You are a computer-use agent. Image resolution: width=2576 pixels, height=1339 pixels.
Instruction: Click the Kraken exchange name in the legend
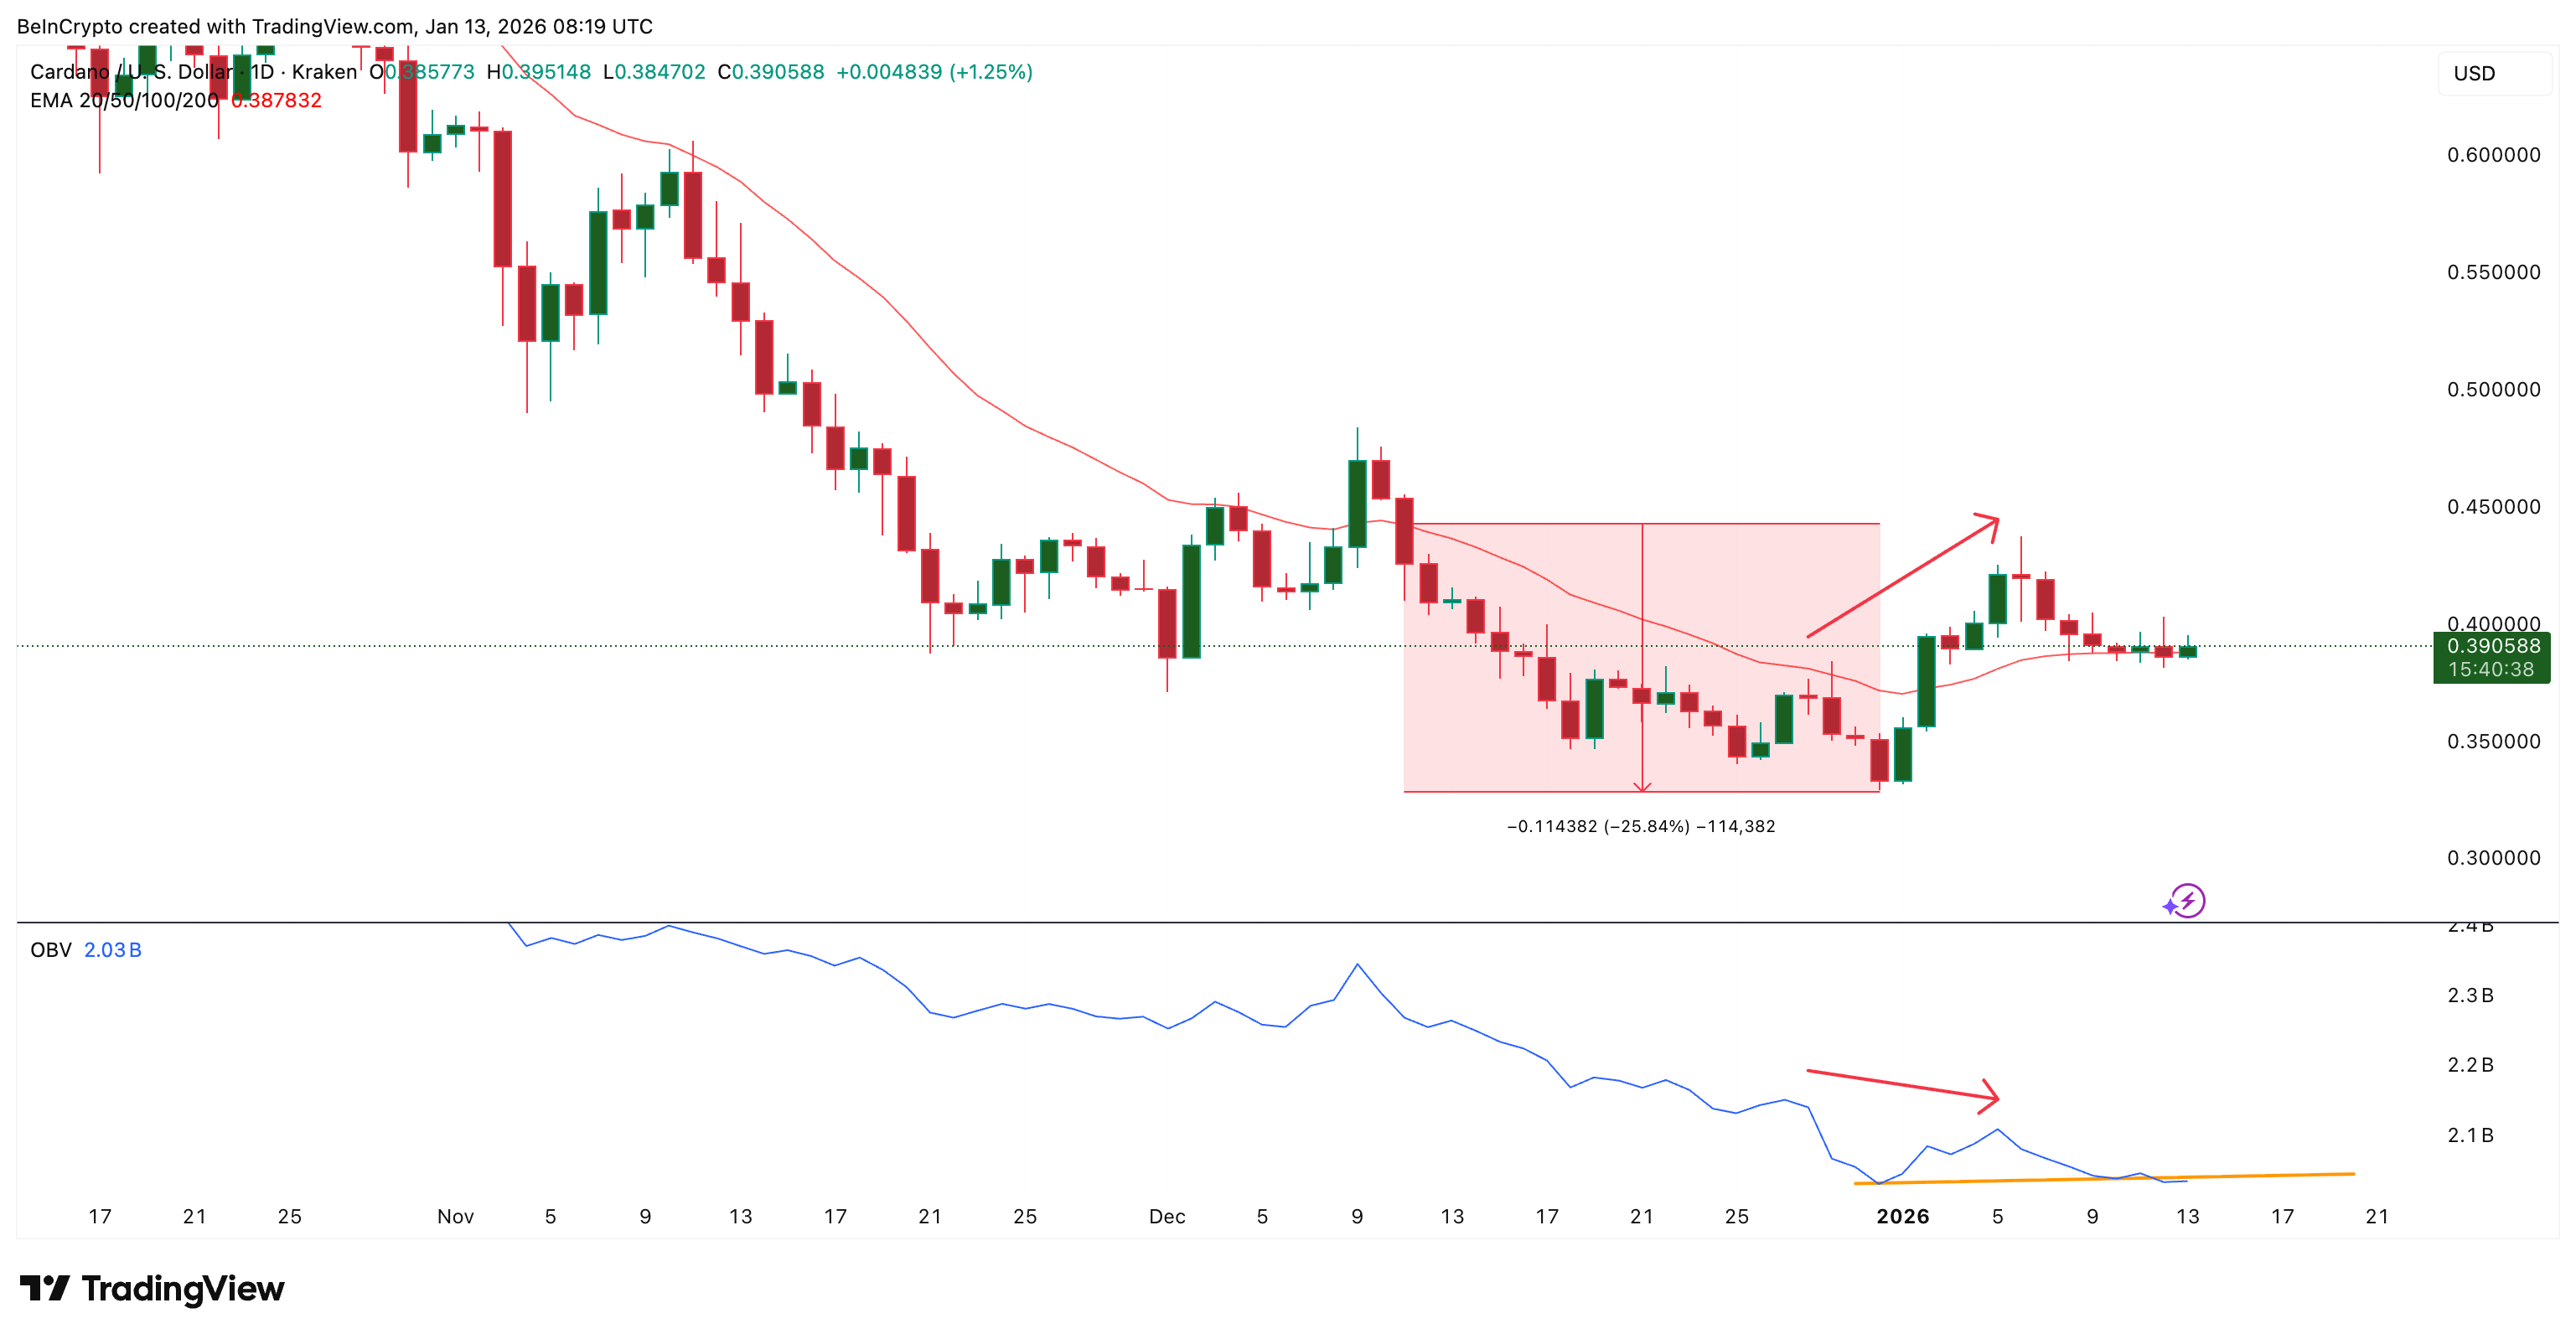325,72
